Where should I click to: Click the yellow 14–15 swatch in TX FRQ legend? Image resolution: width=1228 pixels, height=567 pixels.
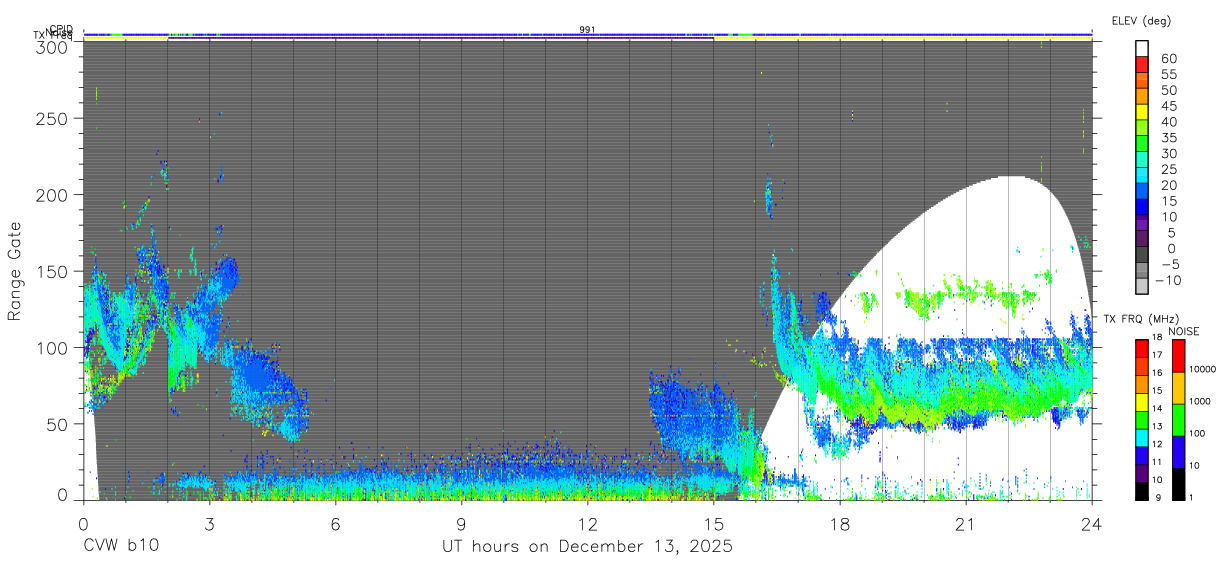(x=1141, y=402)
